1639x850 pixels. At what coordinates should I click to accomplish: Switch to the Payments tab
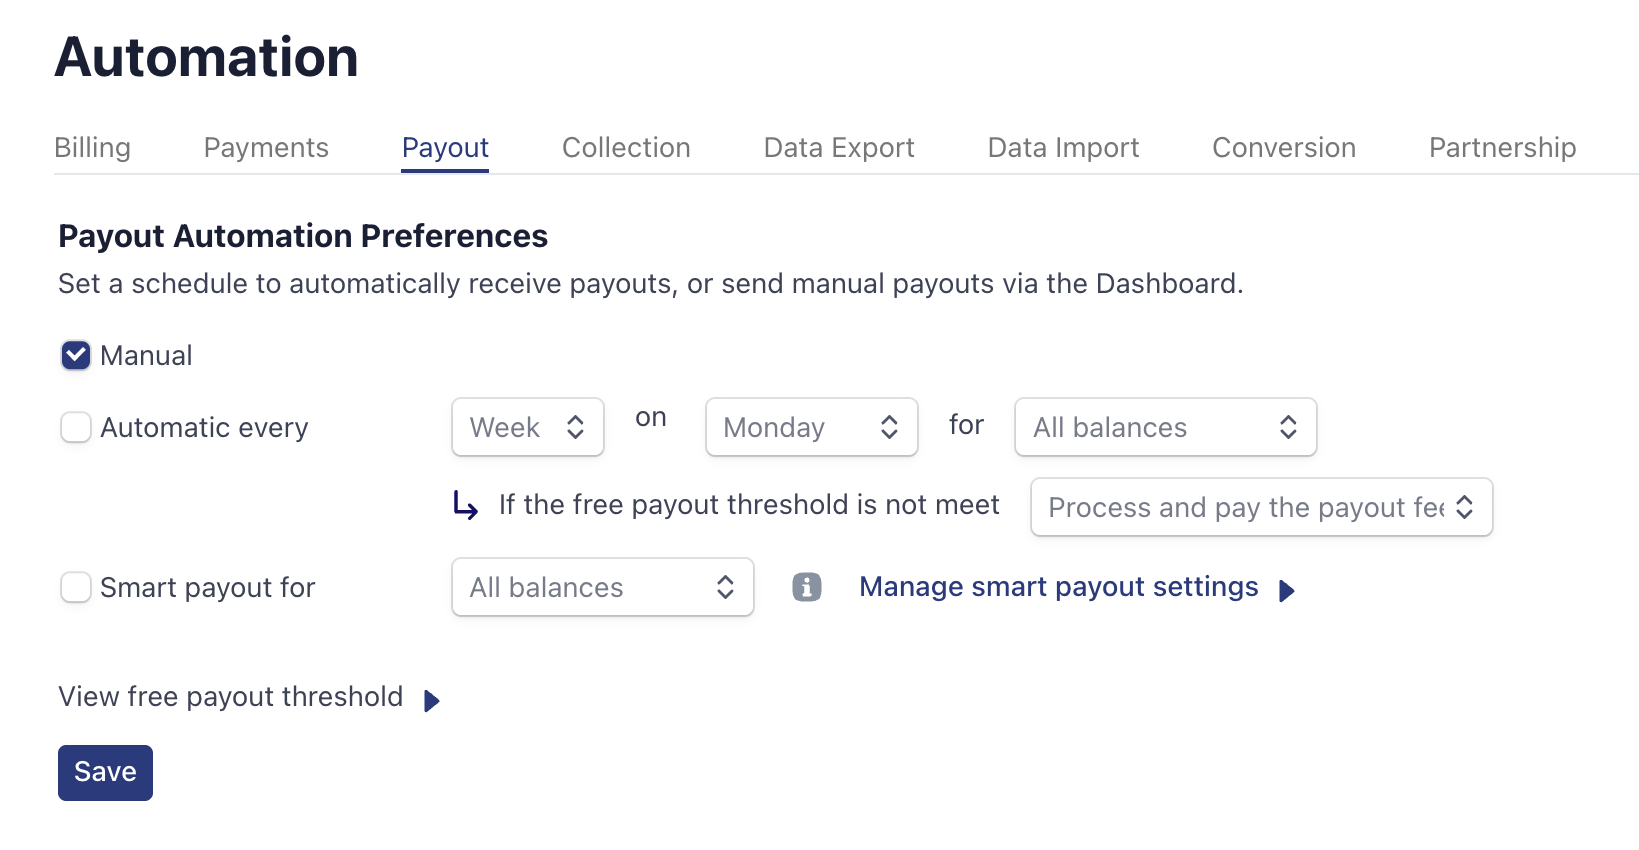coord(266,148)
